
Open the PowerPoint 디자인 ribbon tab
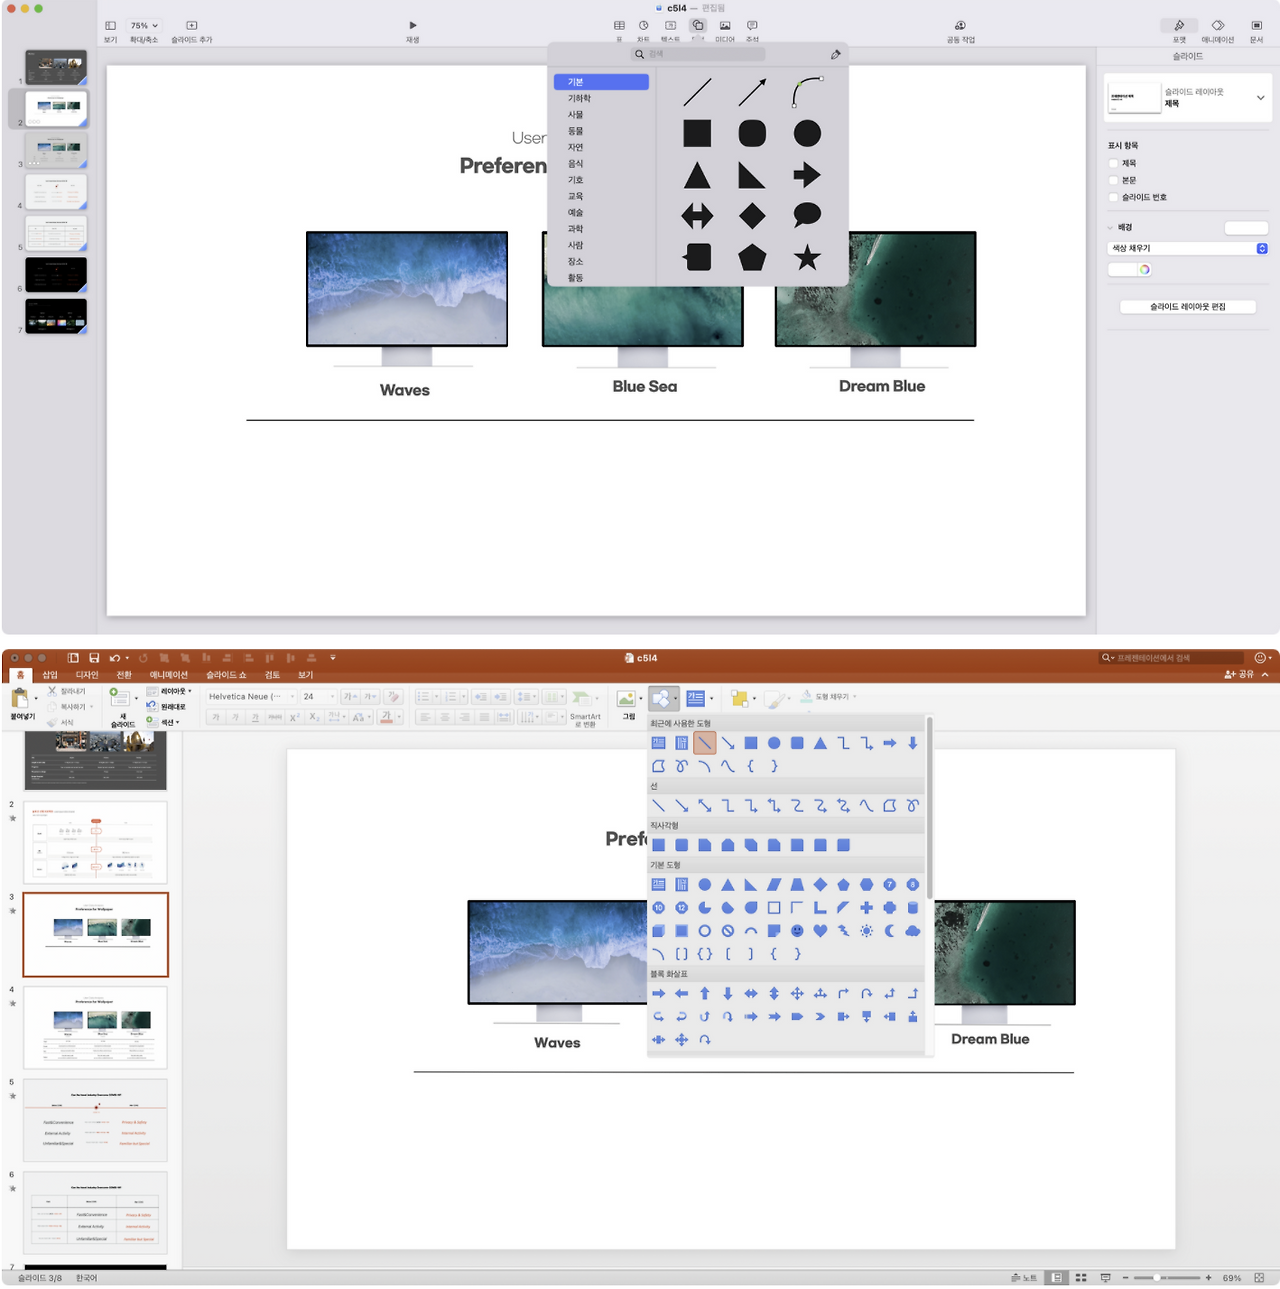(87, 675)
